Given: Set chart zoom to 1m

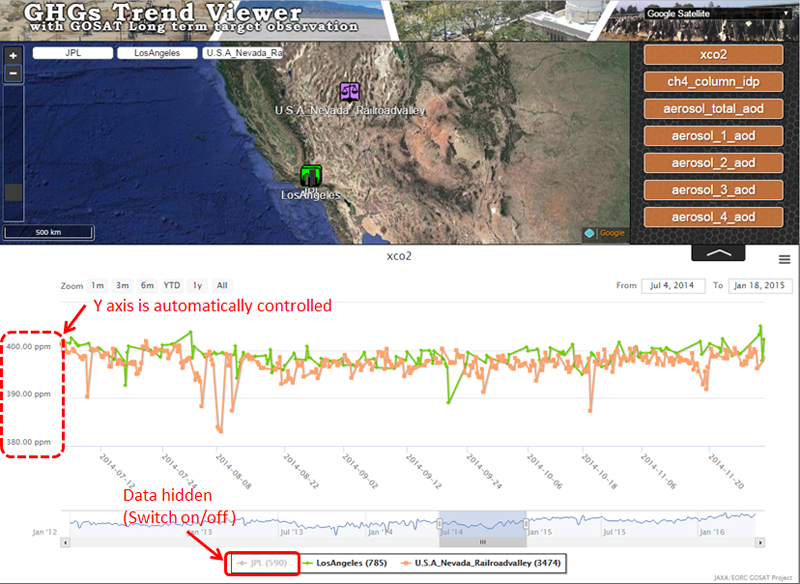Looking at the screenshot, I should (x=97, y=286).
